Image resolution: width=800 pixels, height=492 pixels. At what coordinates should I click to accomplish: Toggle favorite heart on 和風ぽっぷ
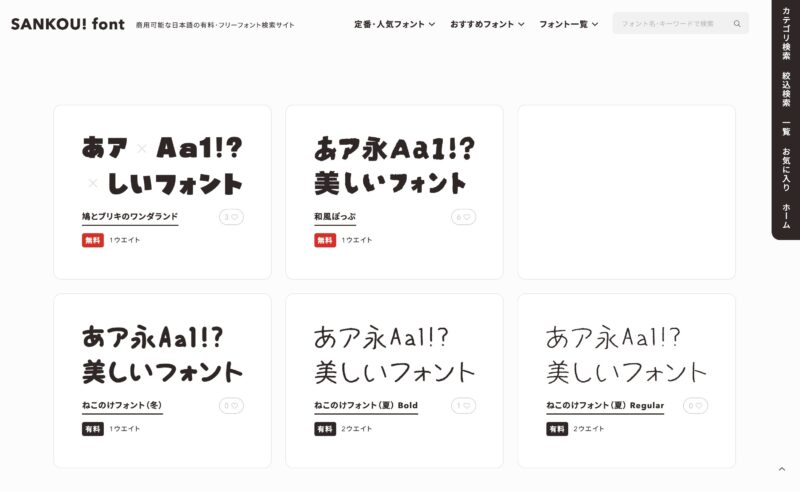click(x=464, y=217)
